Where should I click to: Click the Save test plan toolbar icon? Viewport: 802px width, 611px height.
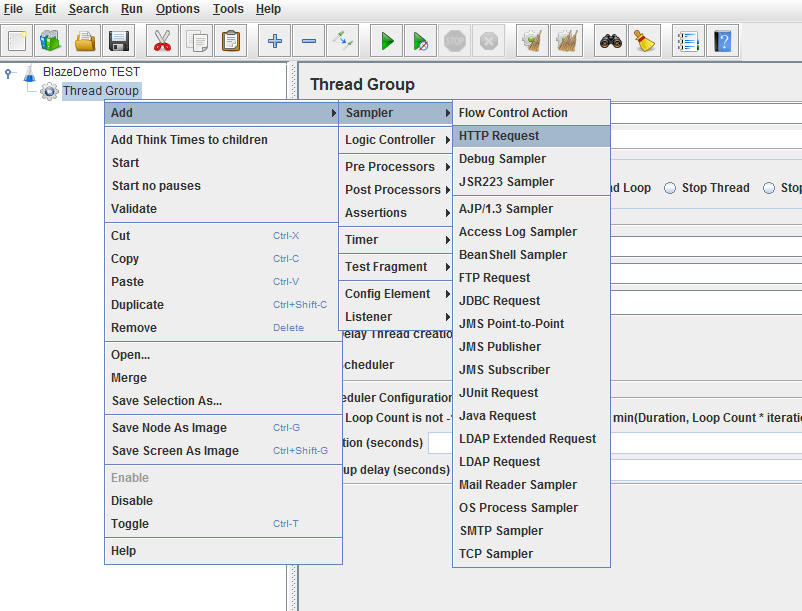click(x=120, y=41)
